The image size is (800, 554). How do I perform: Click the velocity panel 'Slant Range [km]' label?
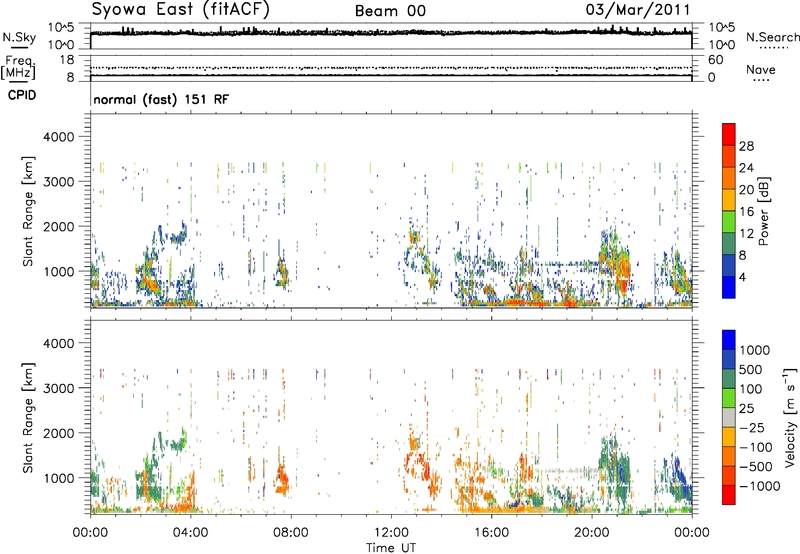(x=28, y=418)
